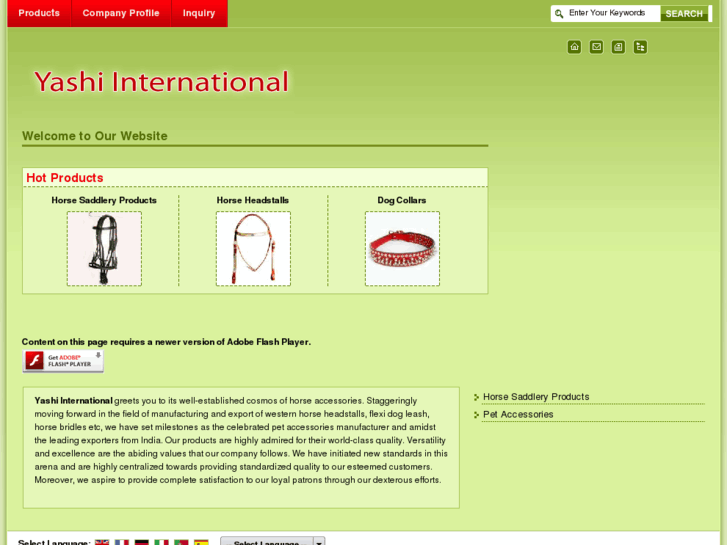The height and width of the screenshot is (545, 727).
Task: Open the sitemap tree icon
Action: pos(640,47)
